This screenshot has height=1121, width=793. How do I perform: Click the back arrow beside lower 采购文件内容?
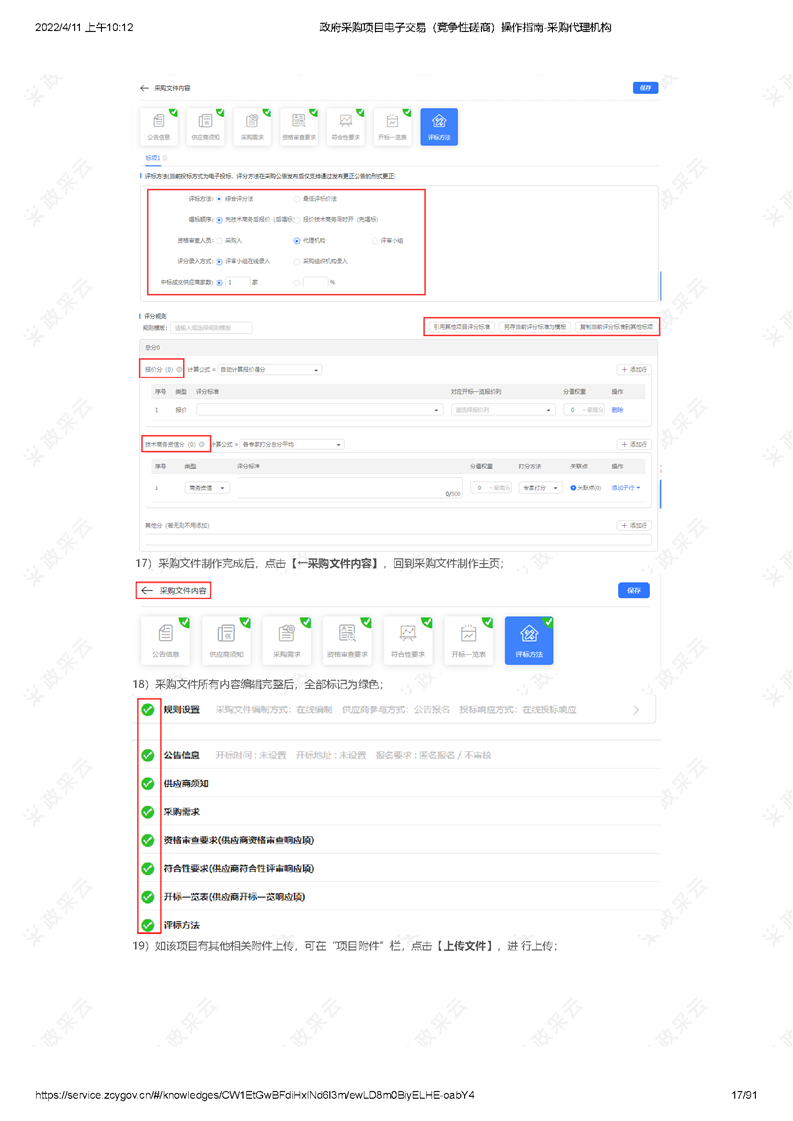click(x=147, y=591)
